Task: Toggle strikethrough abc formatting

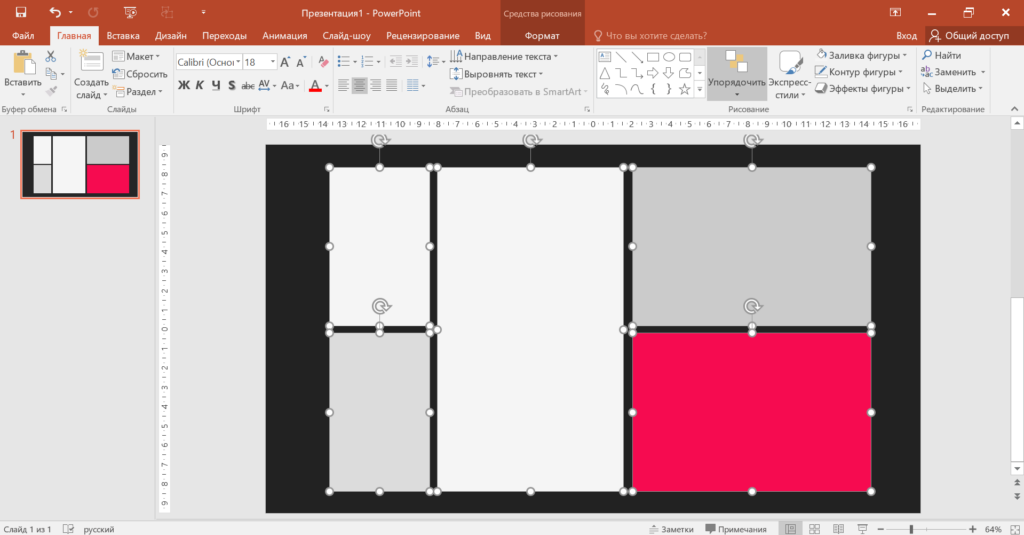Action: [248, 86]
